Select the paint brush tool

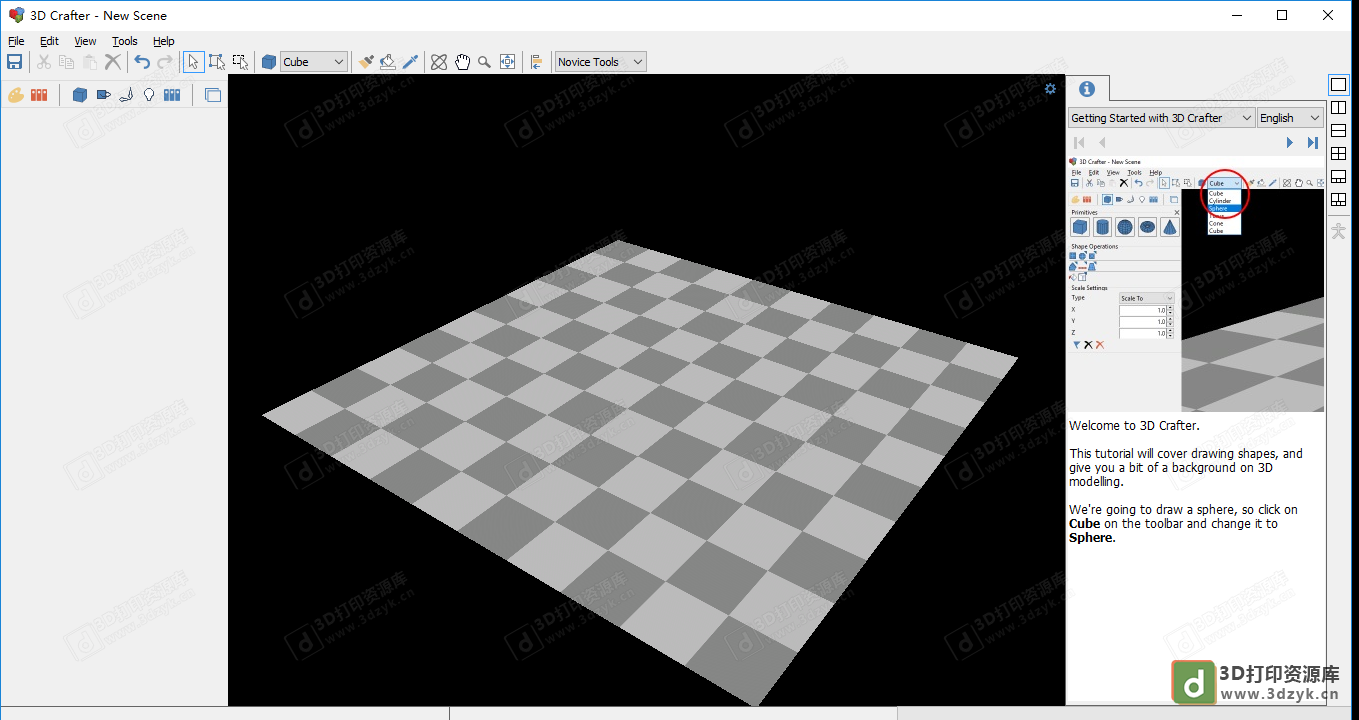point(366,62)
